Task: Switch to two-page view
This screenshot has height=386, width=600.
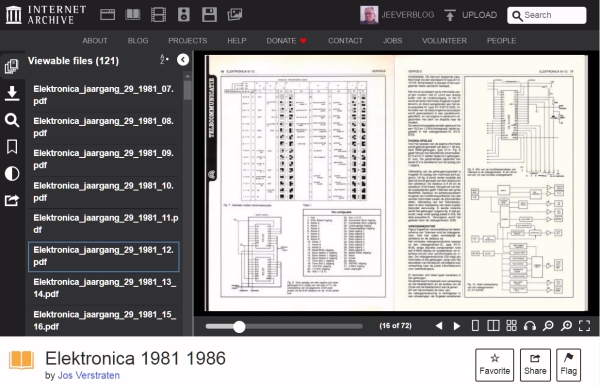Action: [493, 326]
